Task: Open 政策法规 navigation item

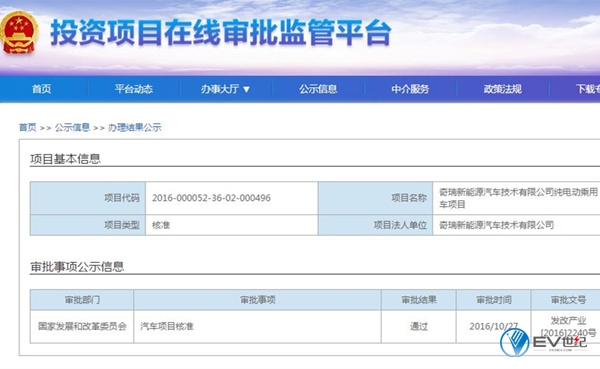Action: (502, 89)
